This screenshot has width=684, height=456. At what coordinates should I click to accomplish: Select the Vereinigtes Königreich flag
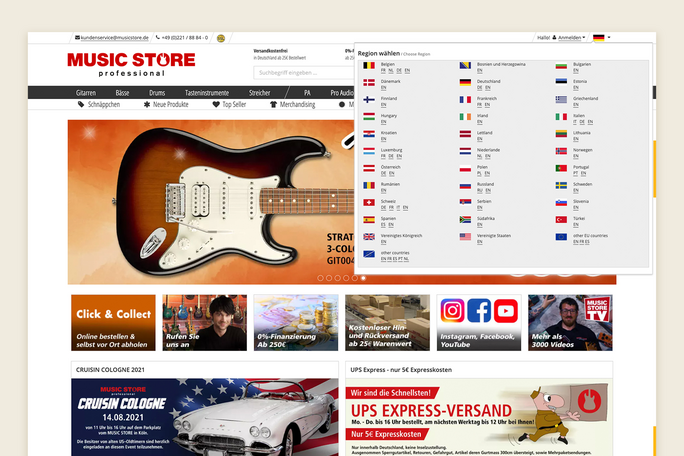(x=369, y=237)
